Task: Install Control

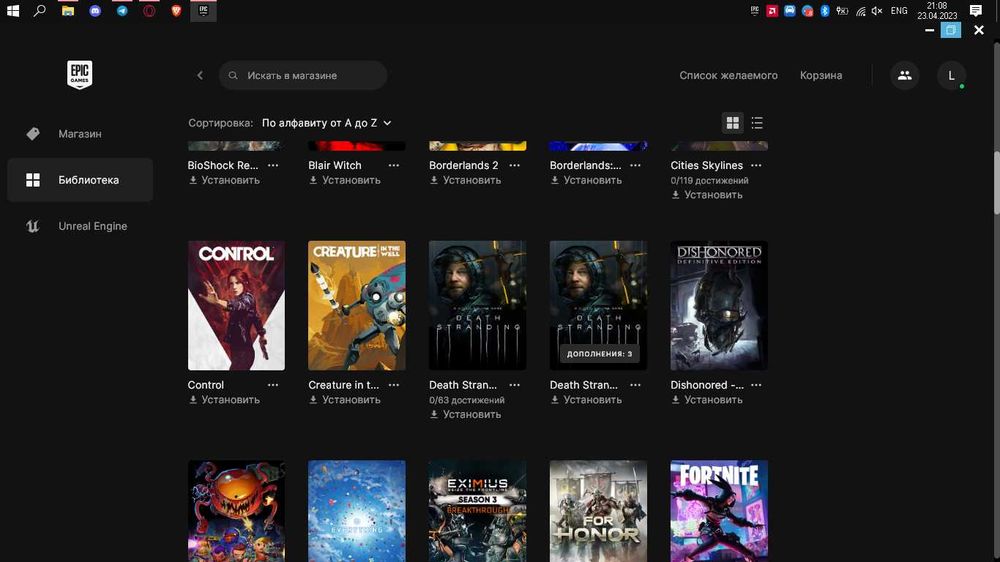Action: coord(224,400)
